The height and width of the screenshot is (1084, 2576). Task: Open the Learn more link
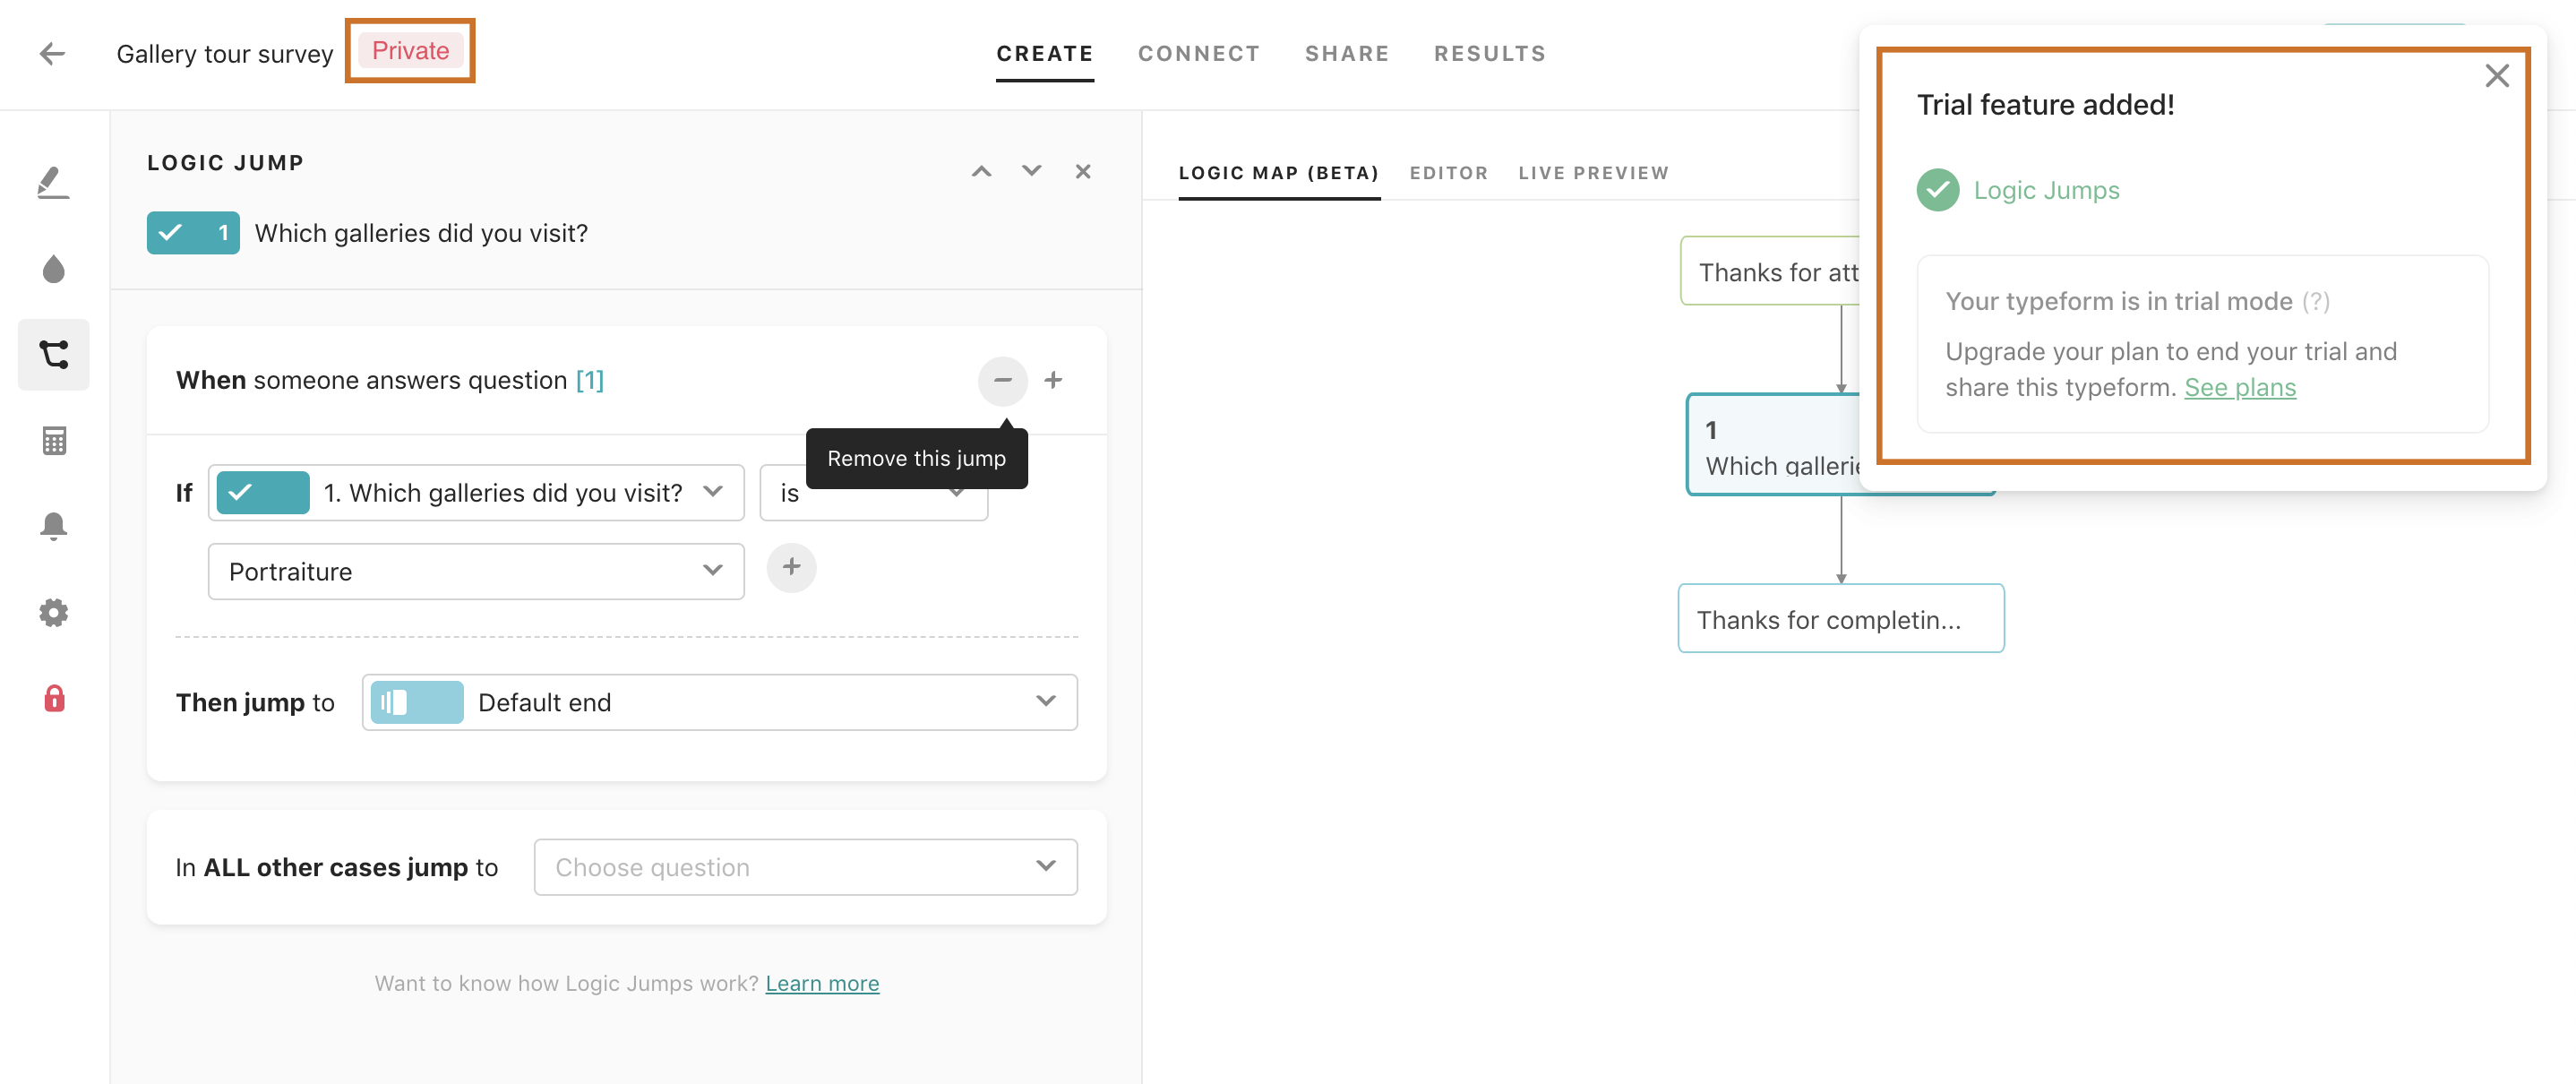pyautogui.click(x=821, y=984)
